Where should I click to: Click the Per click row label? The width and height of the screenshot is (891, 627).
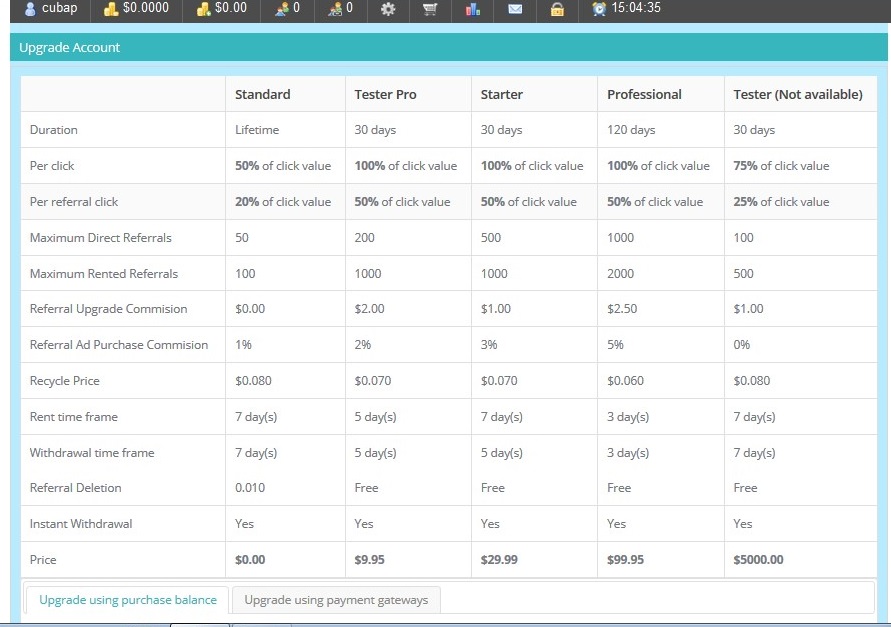52,165
